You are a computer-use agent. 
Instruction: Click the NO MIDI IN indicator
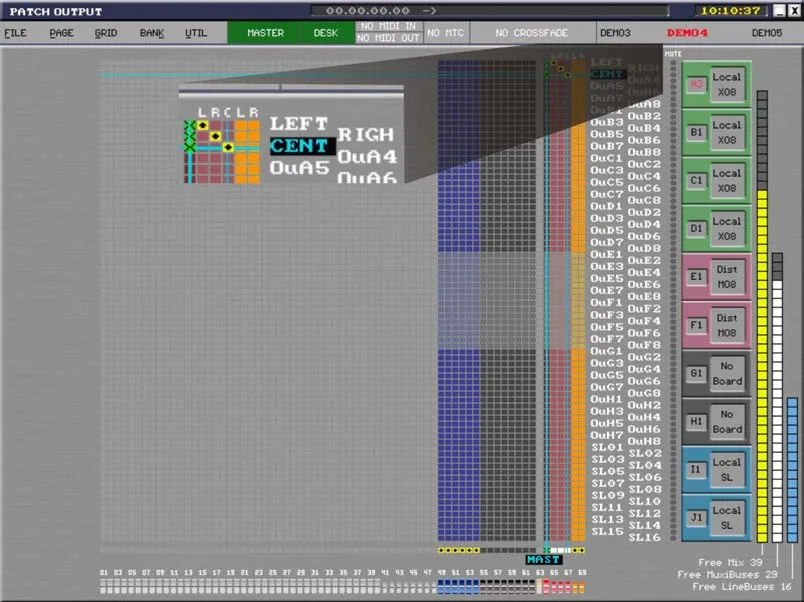389,26
